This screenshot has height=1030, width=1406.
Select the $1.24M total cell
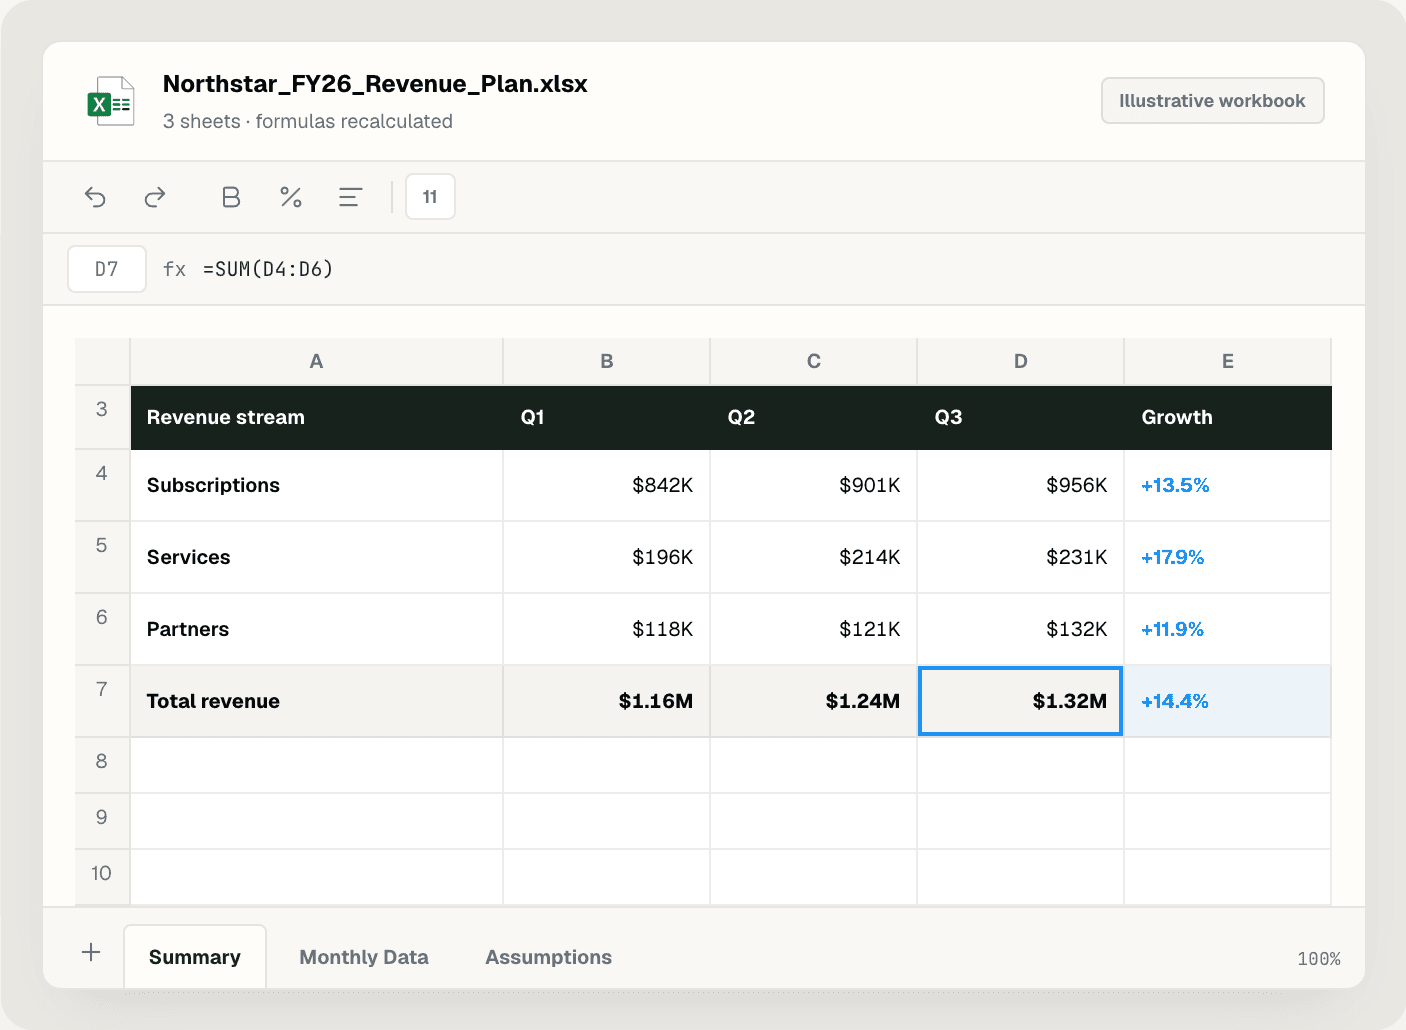pos(814,701)
